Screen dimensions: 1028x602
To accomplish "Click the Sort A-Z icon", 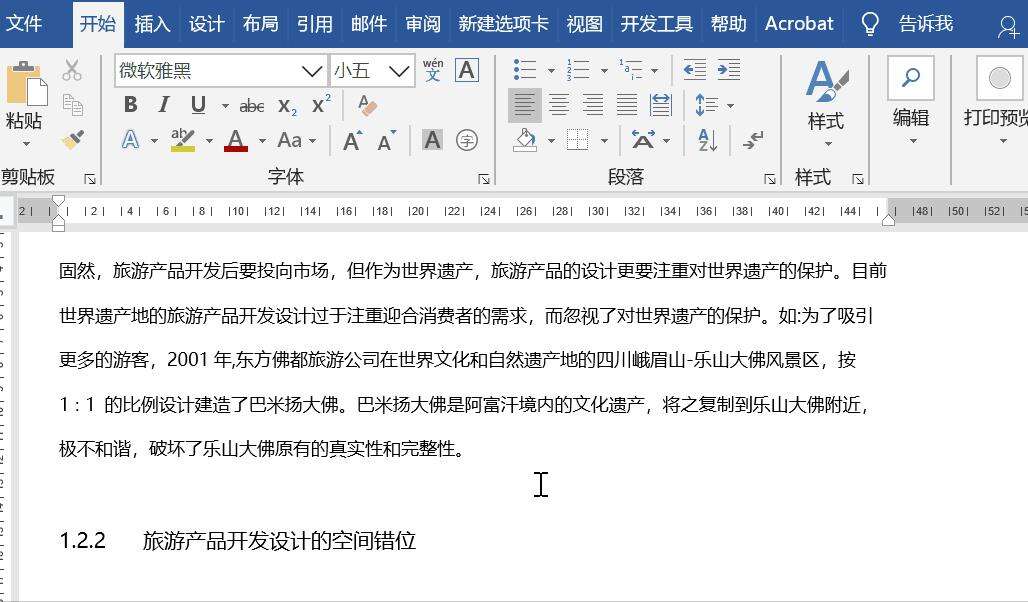I will (x=707, y=140).
